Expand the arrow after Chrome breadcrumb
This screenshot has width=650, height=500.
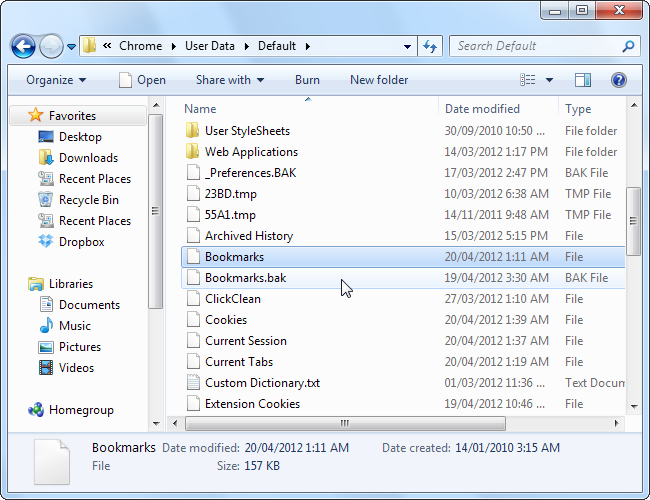tap(174, 46)
